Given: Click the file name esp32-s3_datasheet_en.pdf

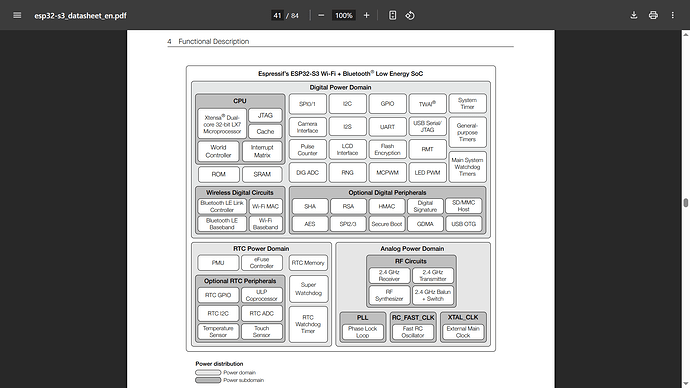Looking at the screenshot, I should [x=80, y=15].
